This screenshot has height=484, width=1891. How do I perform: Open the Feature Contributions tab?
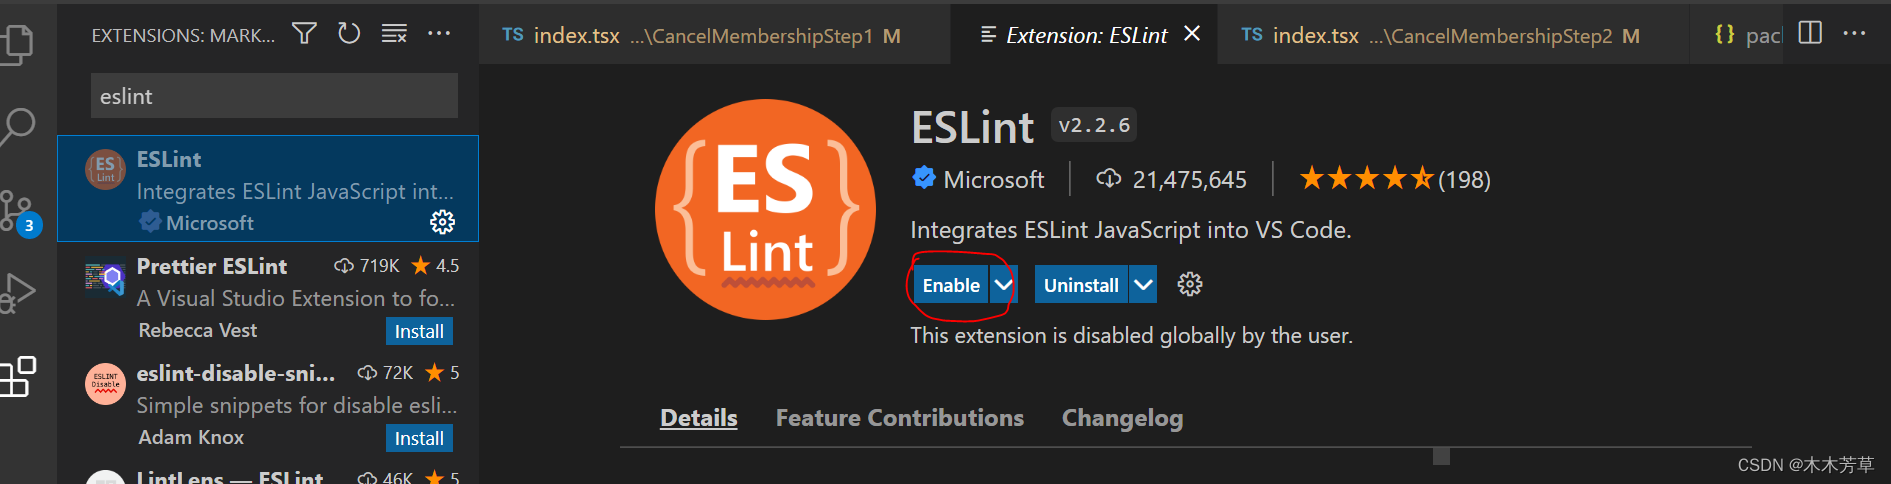click(899, 418)
